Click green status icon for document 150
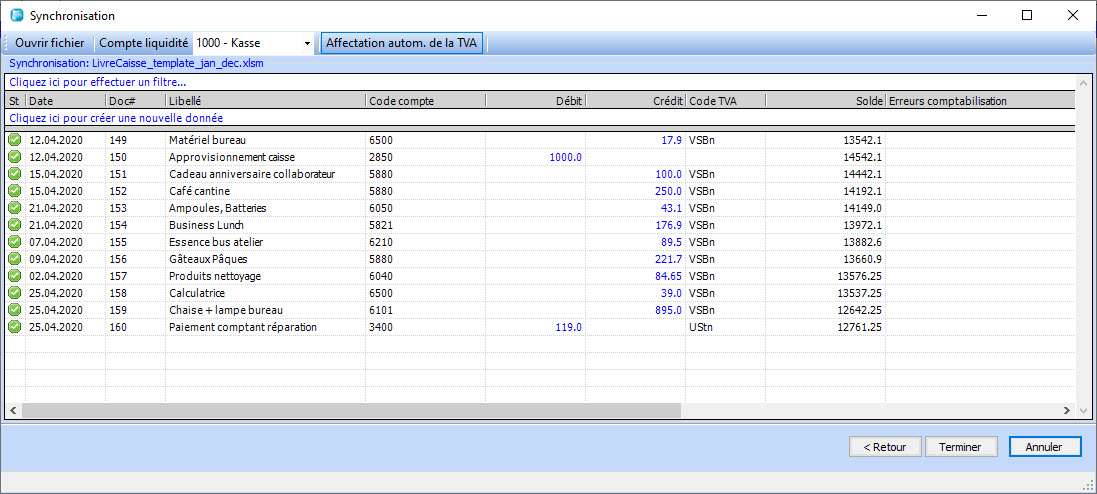Image resolution: width=1097 pixels, height=494 pixels. pos(14,157)
